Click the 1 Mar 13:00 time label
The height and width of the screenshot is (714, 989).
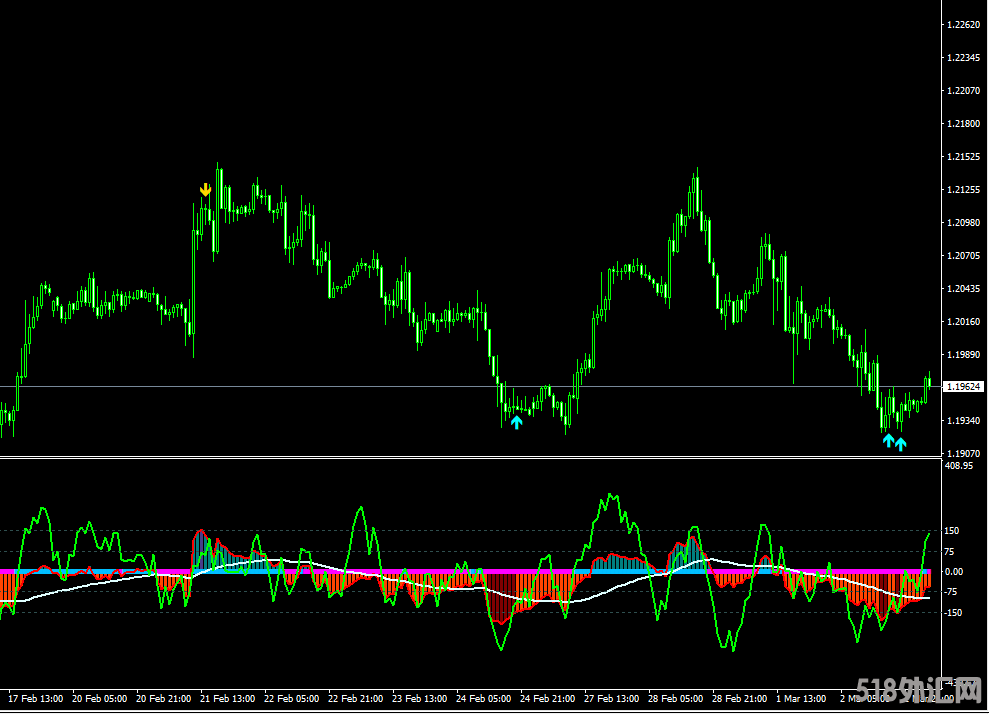801,699
